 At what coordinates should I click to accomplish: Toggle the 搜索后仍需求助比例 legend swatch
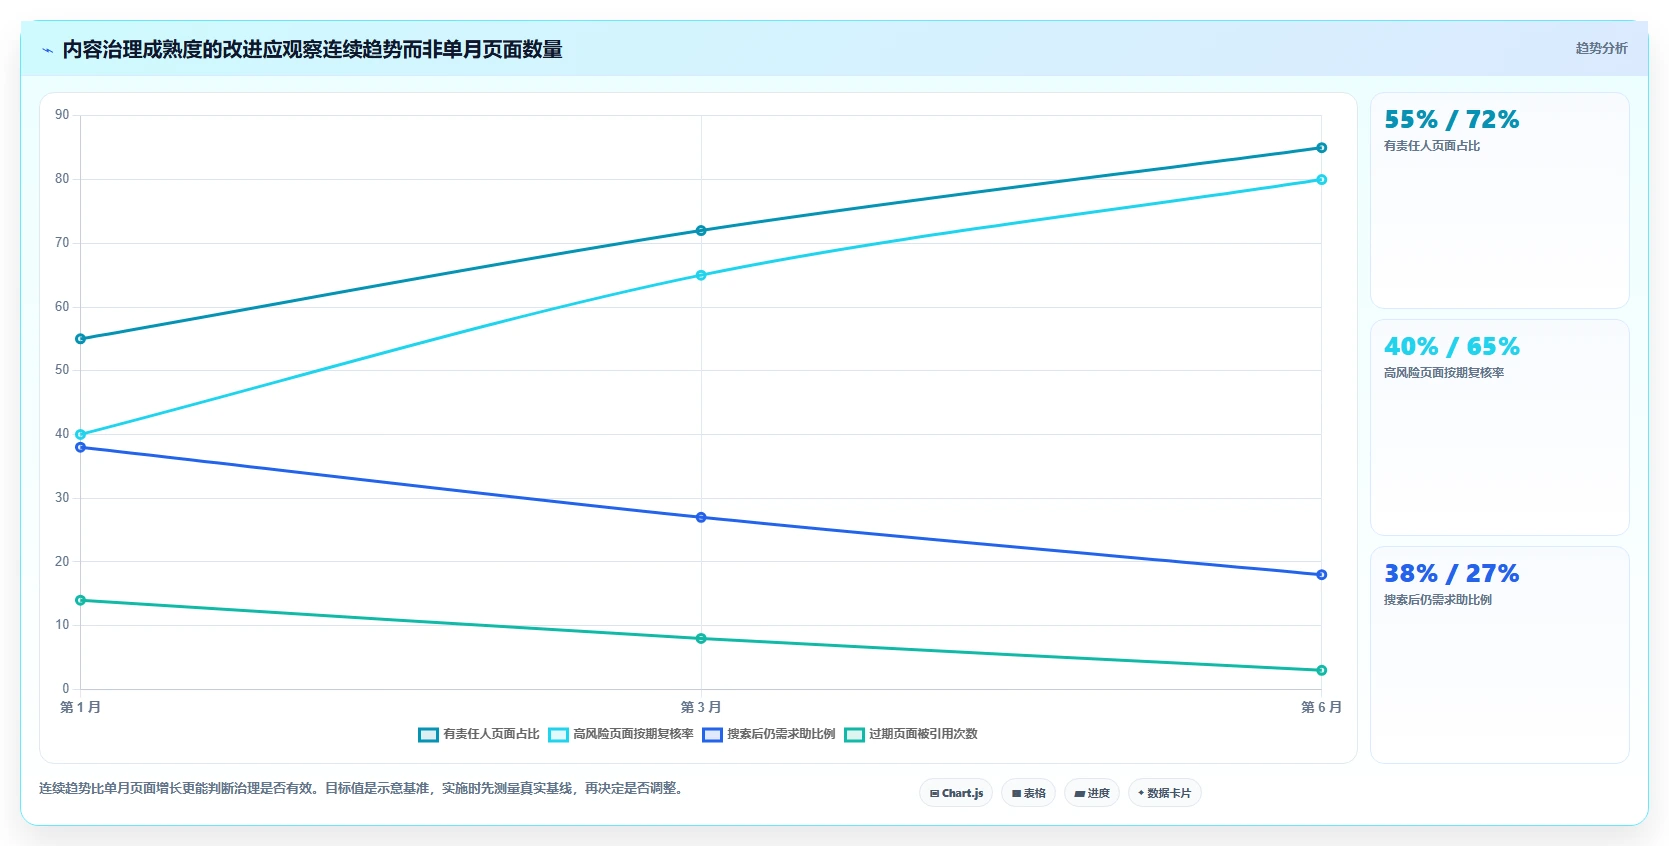click(x=712, y=735)
